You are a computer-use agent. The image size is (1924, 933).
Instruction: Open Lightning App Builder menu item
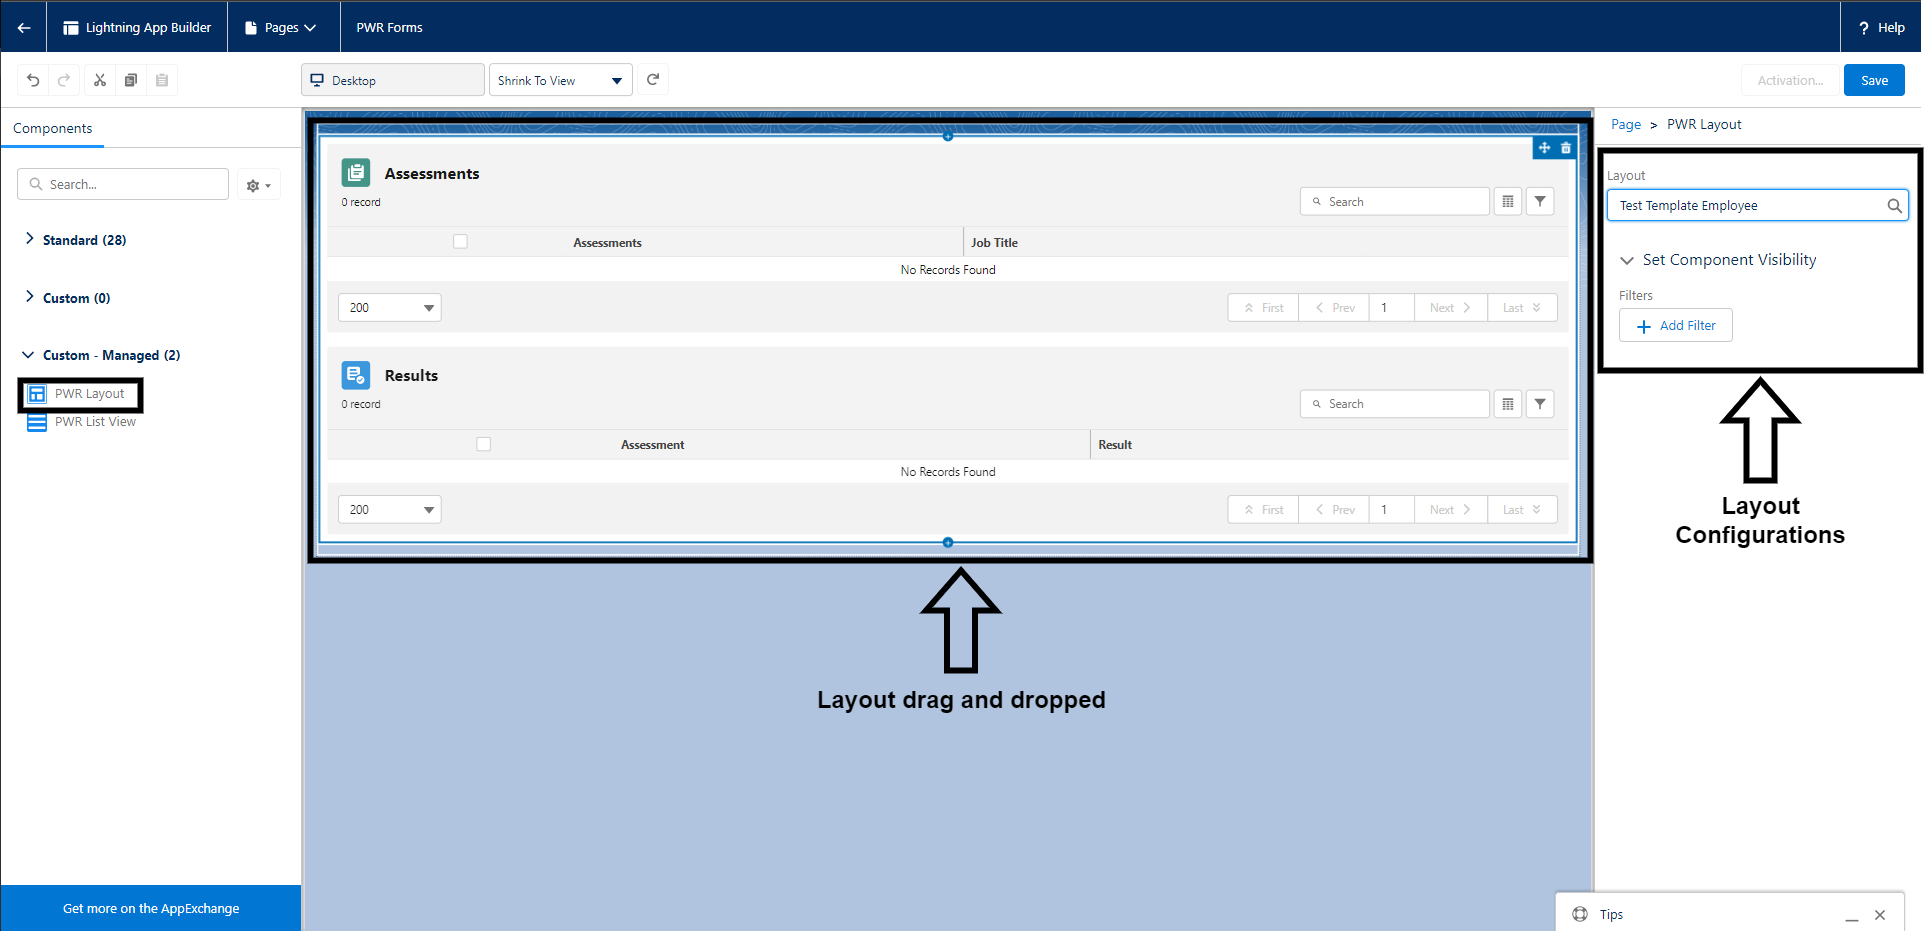point(137,27)
